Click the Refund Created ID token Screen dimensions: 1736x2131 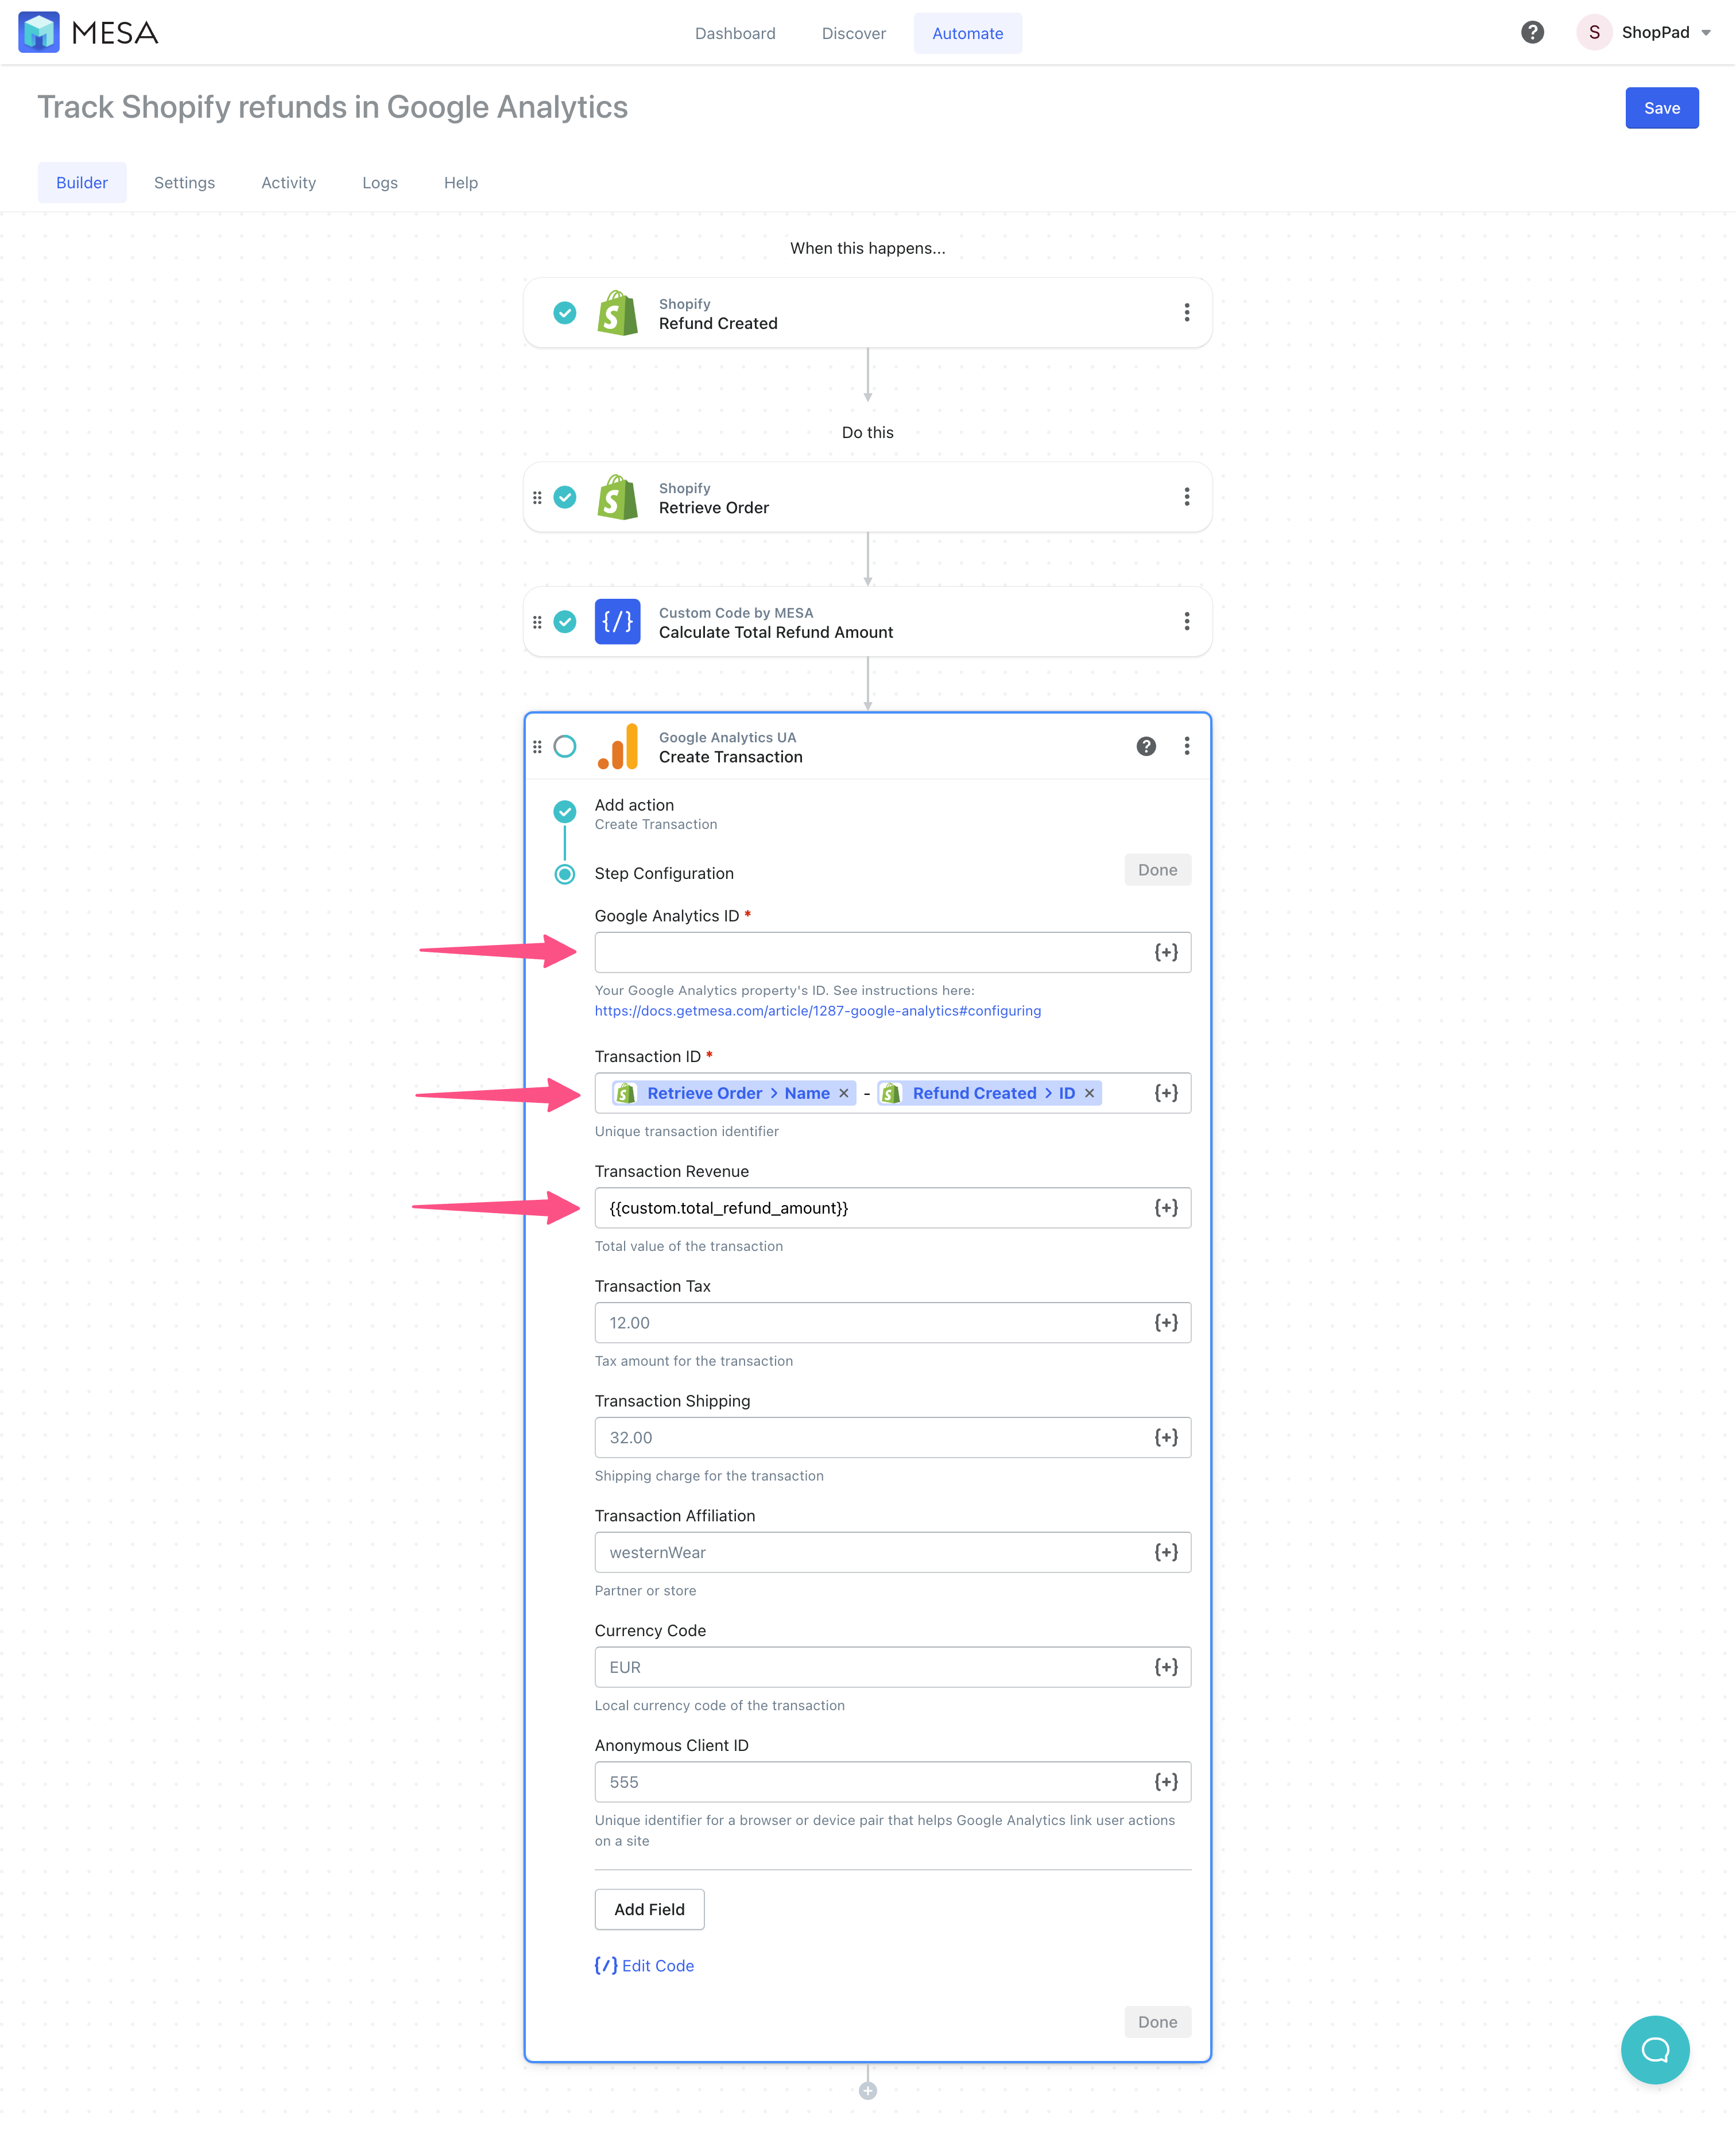[x=989, y=1093]
